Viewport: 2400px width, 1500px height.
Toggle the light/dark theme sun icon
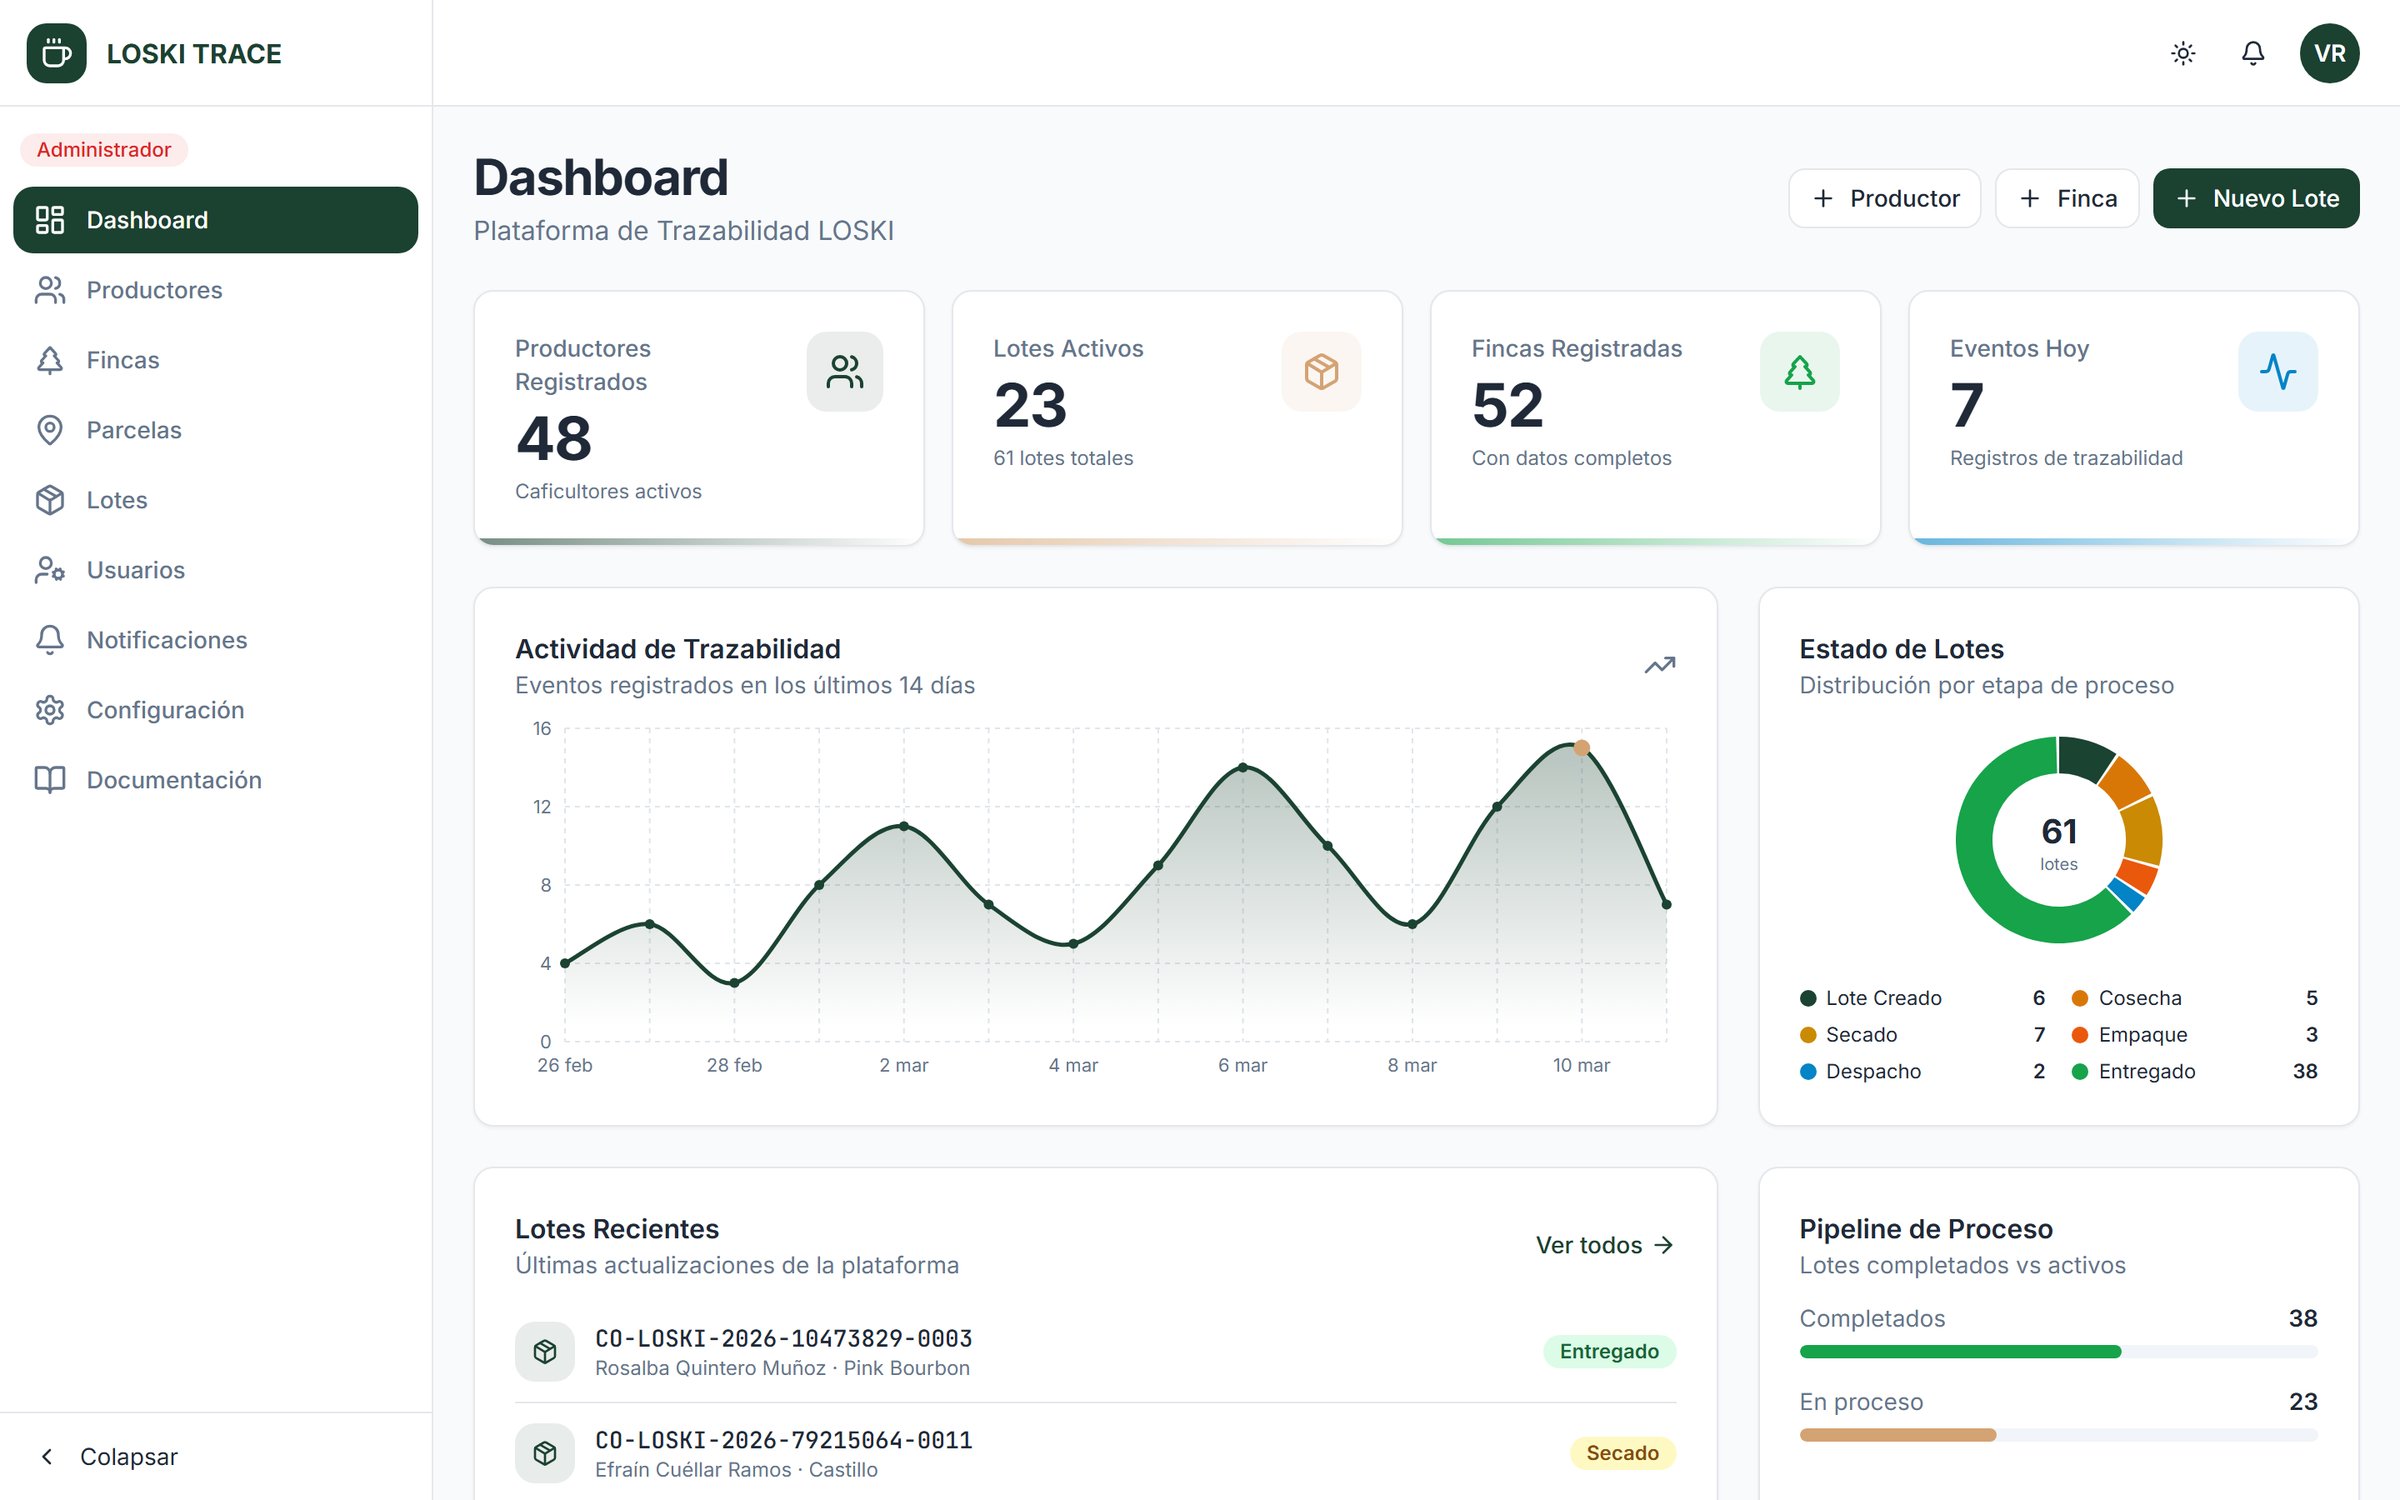coord(2183,53)
